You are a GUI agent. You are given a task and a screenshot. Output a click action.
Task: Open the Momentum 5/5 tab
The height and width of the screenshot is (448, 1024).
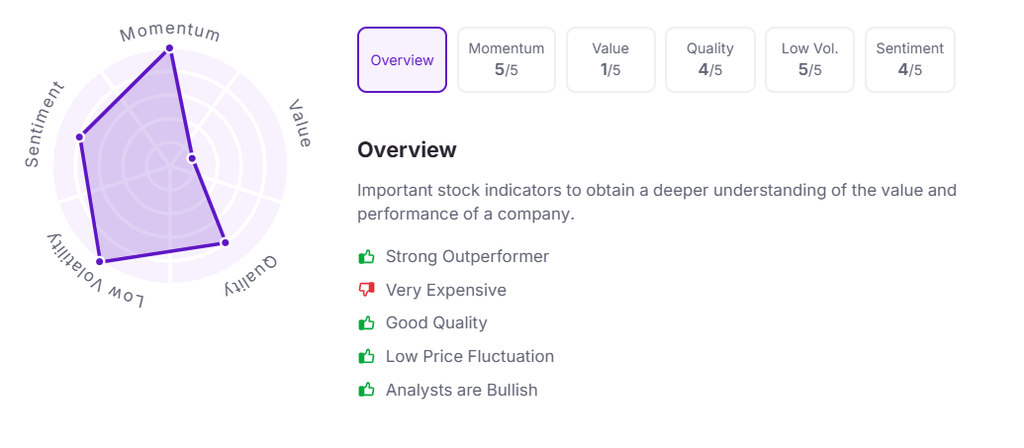pyautogui.click(x=506, y=60)
